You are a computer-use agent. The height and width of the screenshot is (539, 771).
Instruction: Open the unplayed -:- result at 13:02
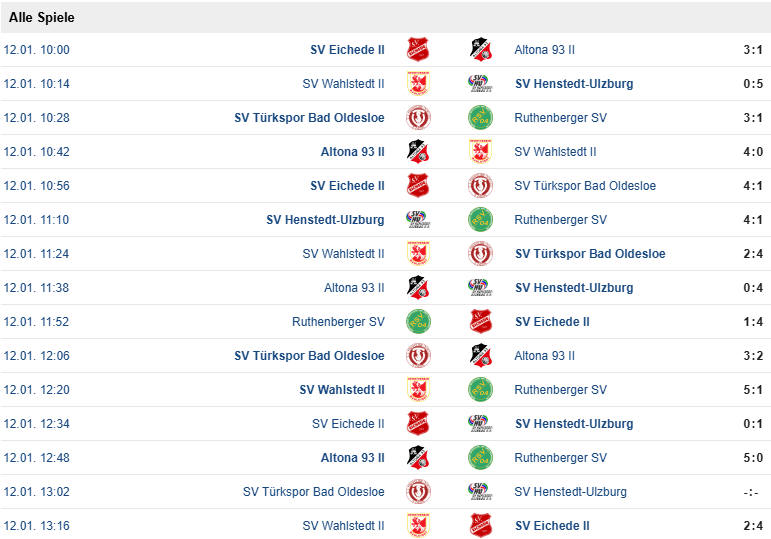click(x=751, y=492)
